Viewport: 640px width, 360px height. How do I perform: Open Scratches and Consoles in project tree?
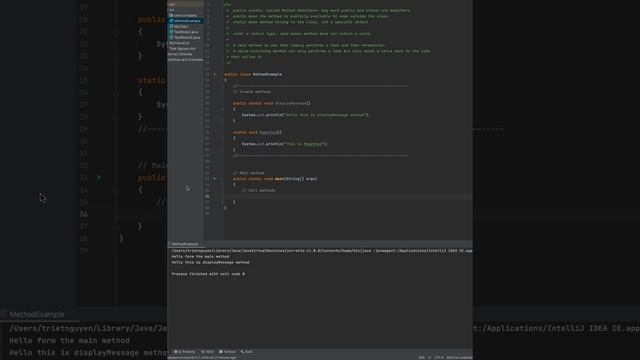coord(185,60)
